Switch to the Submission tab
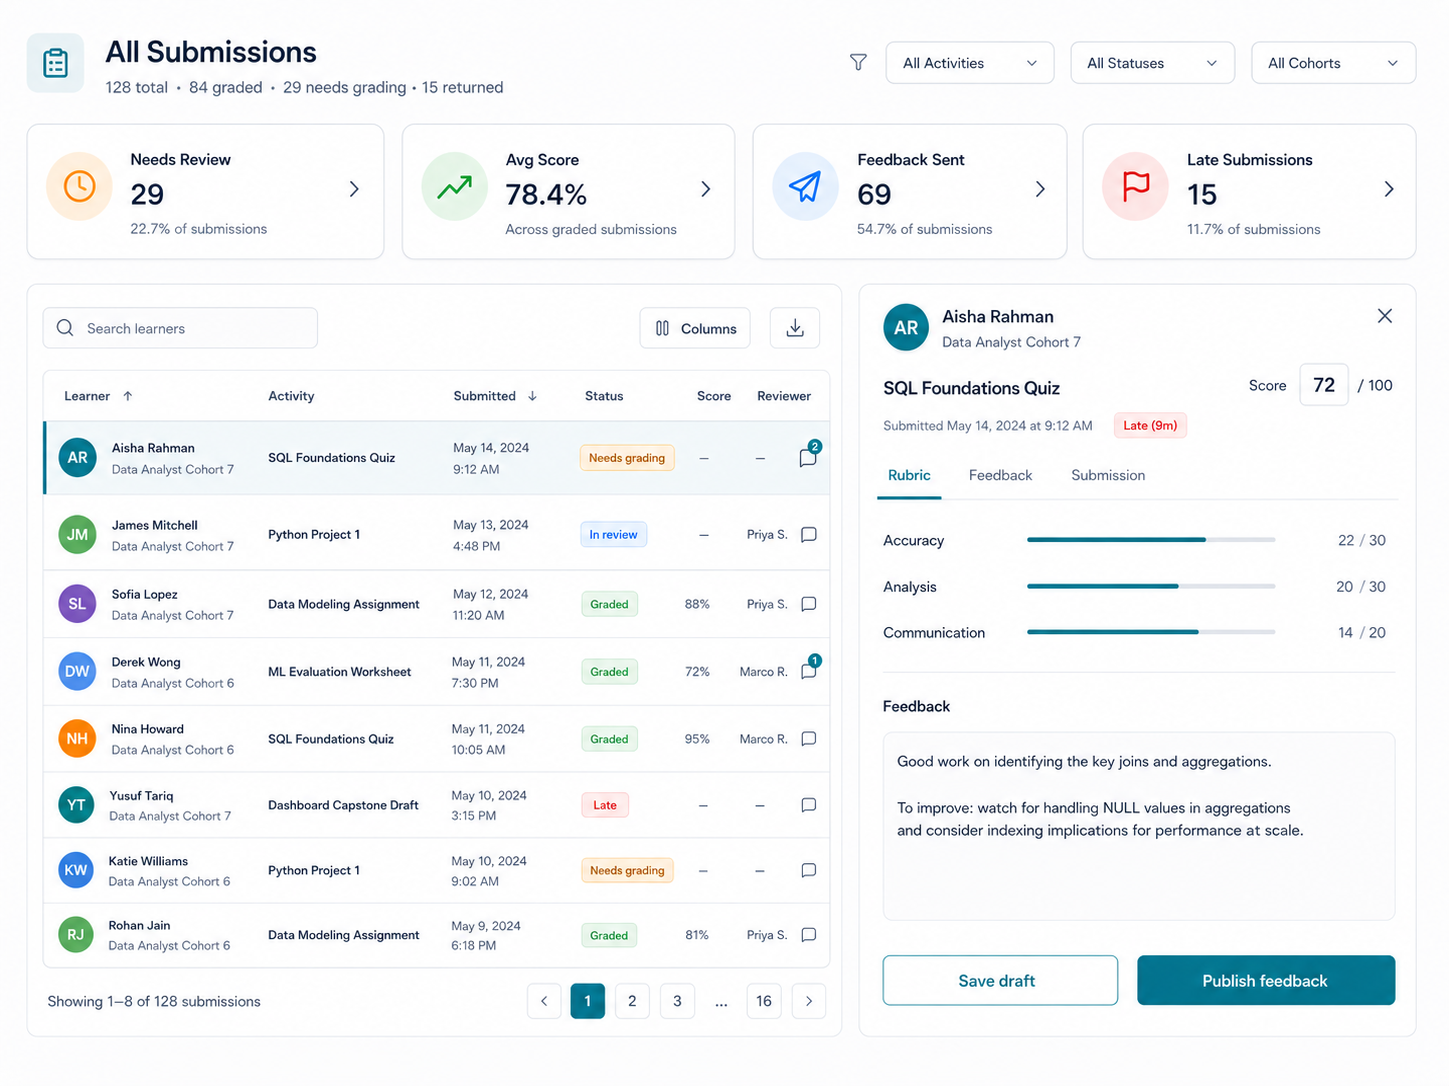Screen dimensions: 1449x1086 tap(1108, 475)
